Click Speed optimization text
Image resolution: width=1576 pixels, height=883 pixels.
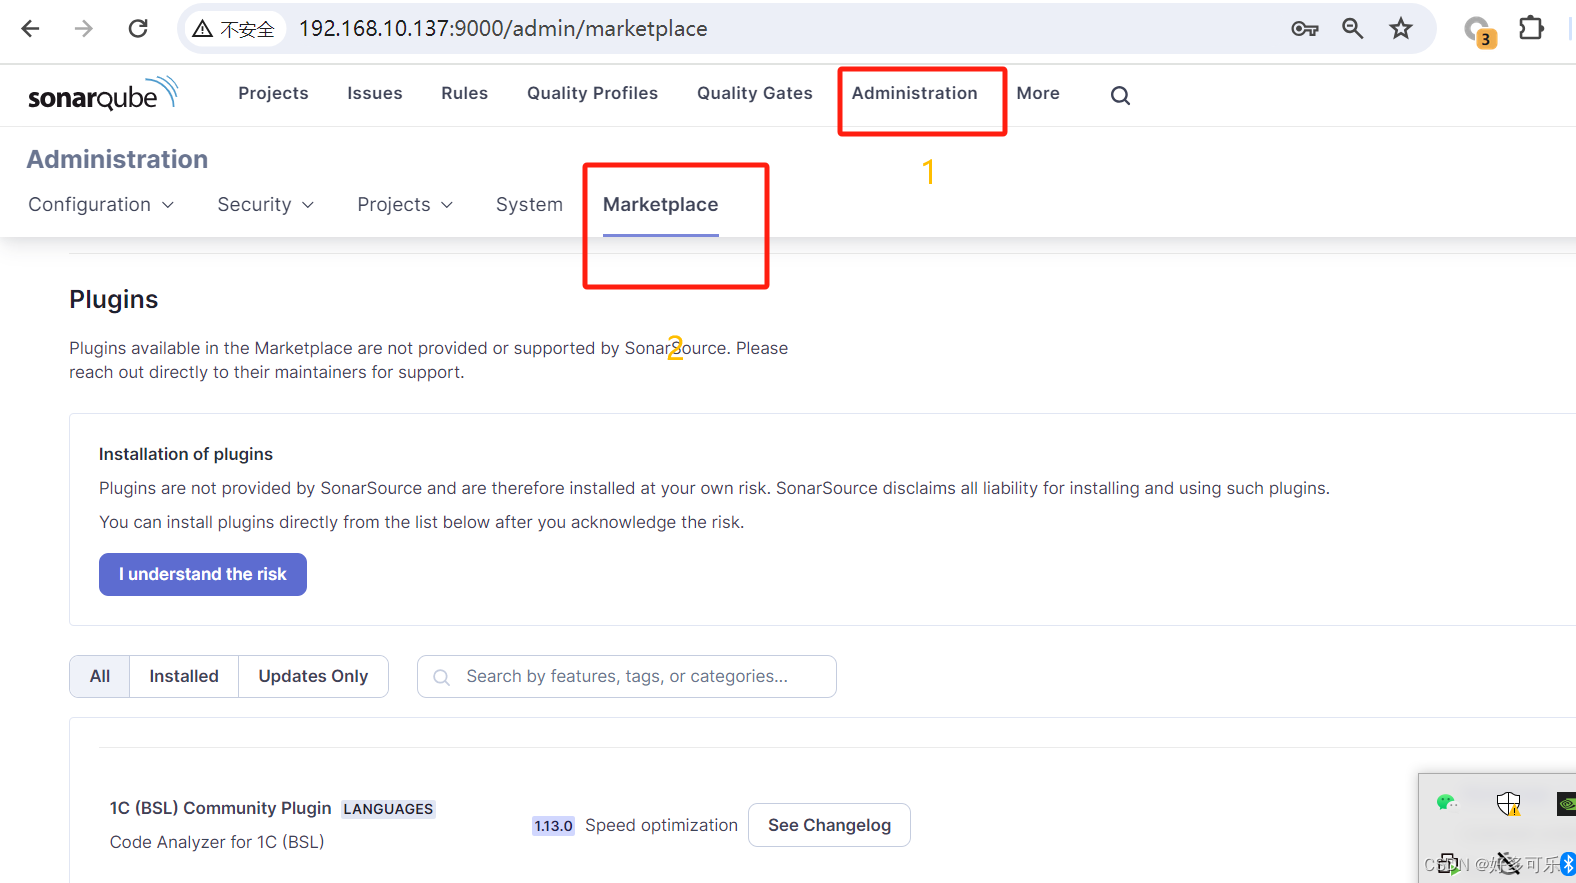[x=661, y=825]
